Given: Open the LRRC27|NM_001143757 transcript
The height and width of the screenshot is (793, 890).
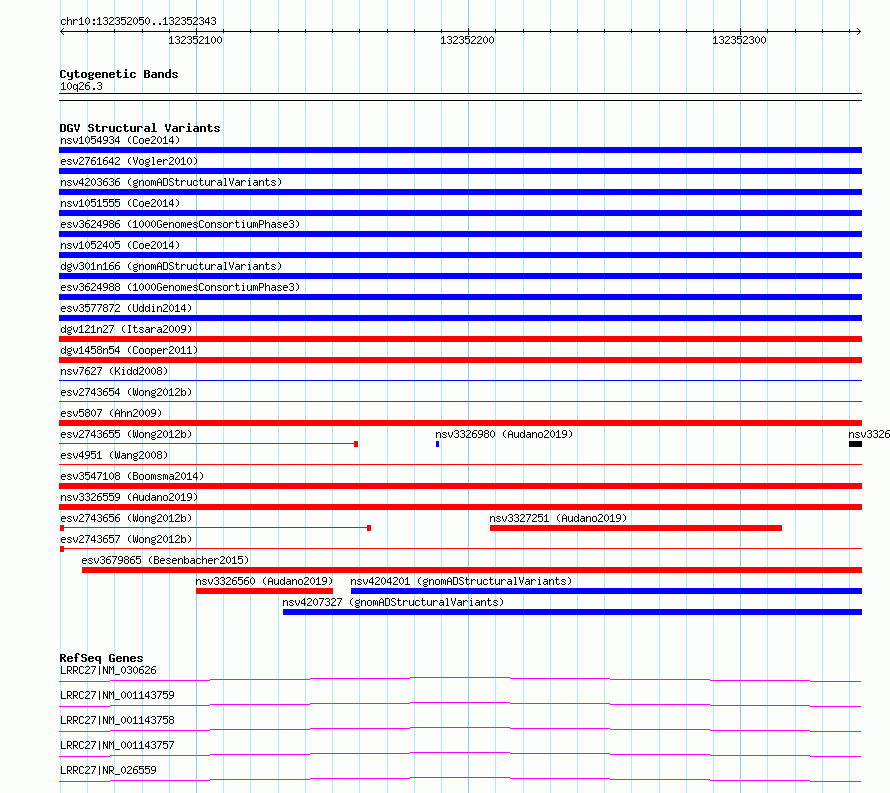Looking at the screenshot, I should (117, 745).
